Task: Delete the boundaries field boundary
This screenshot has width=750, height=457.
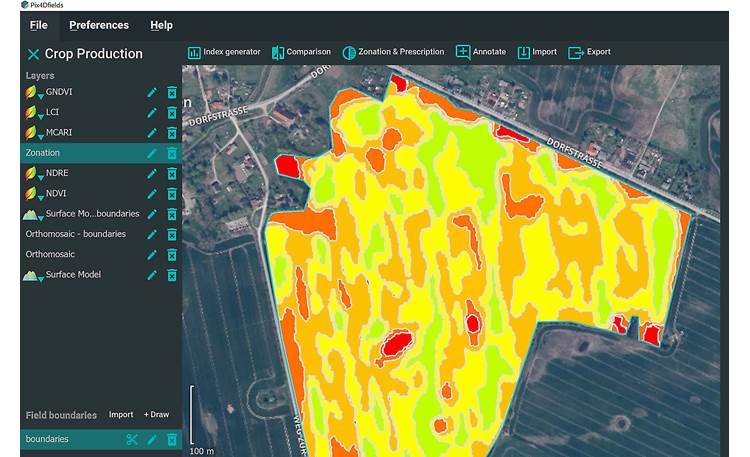Action: coord(172,439)
